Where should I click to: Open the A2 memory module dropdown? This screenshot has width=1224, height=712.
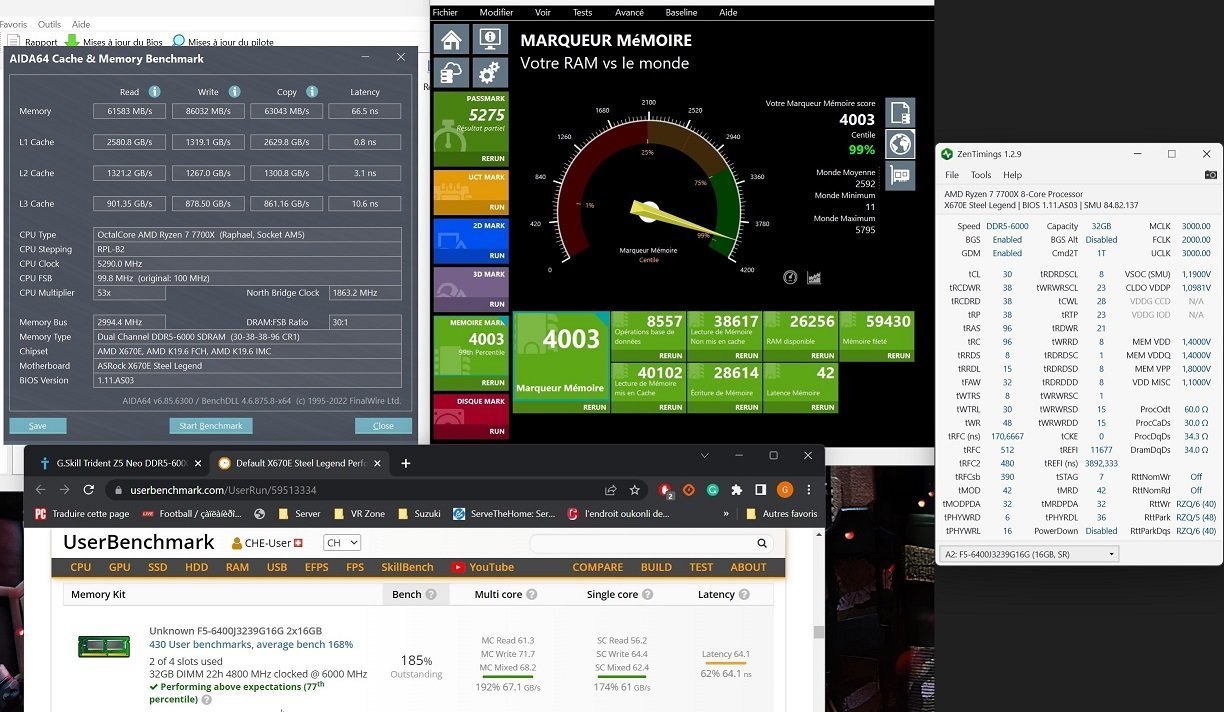click(1030, 553)
